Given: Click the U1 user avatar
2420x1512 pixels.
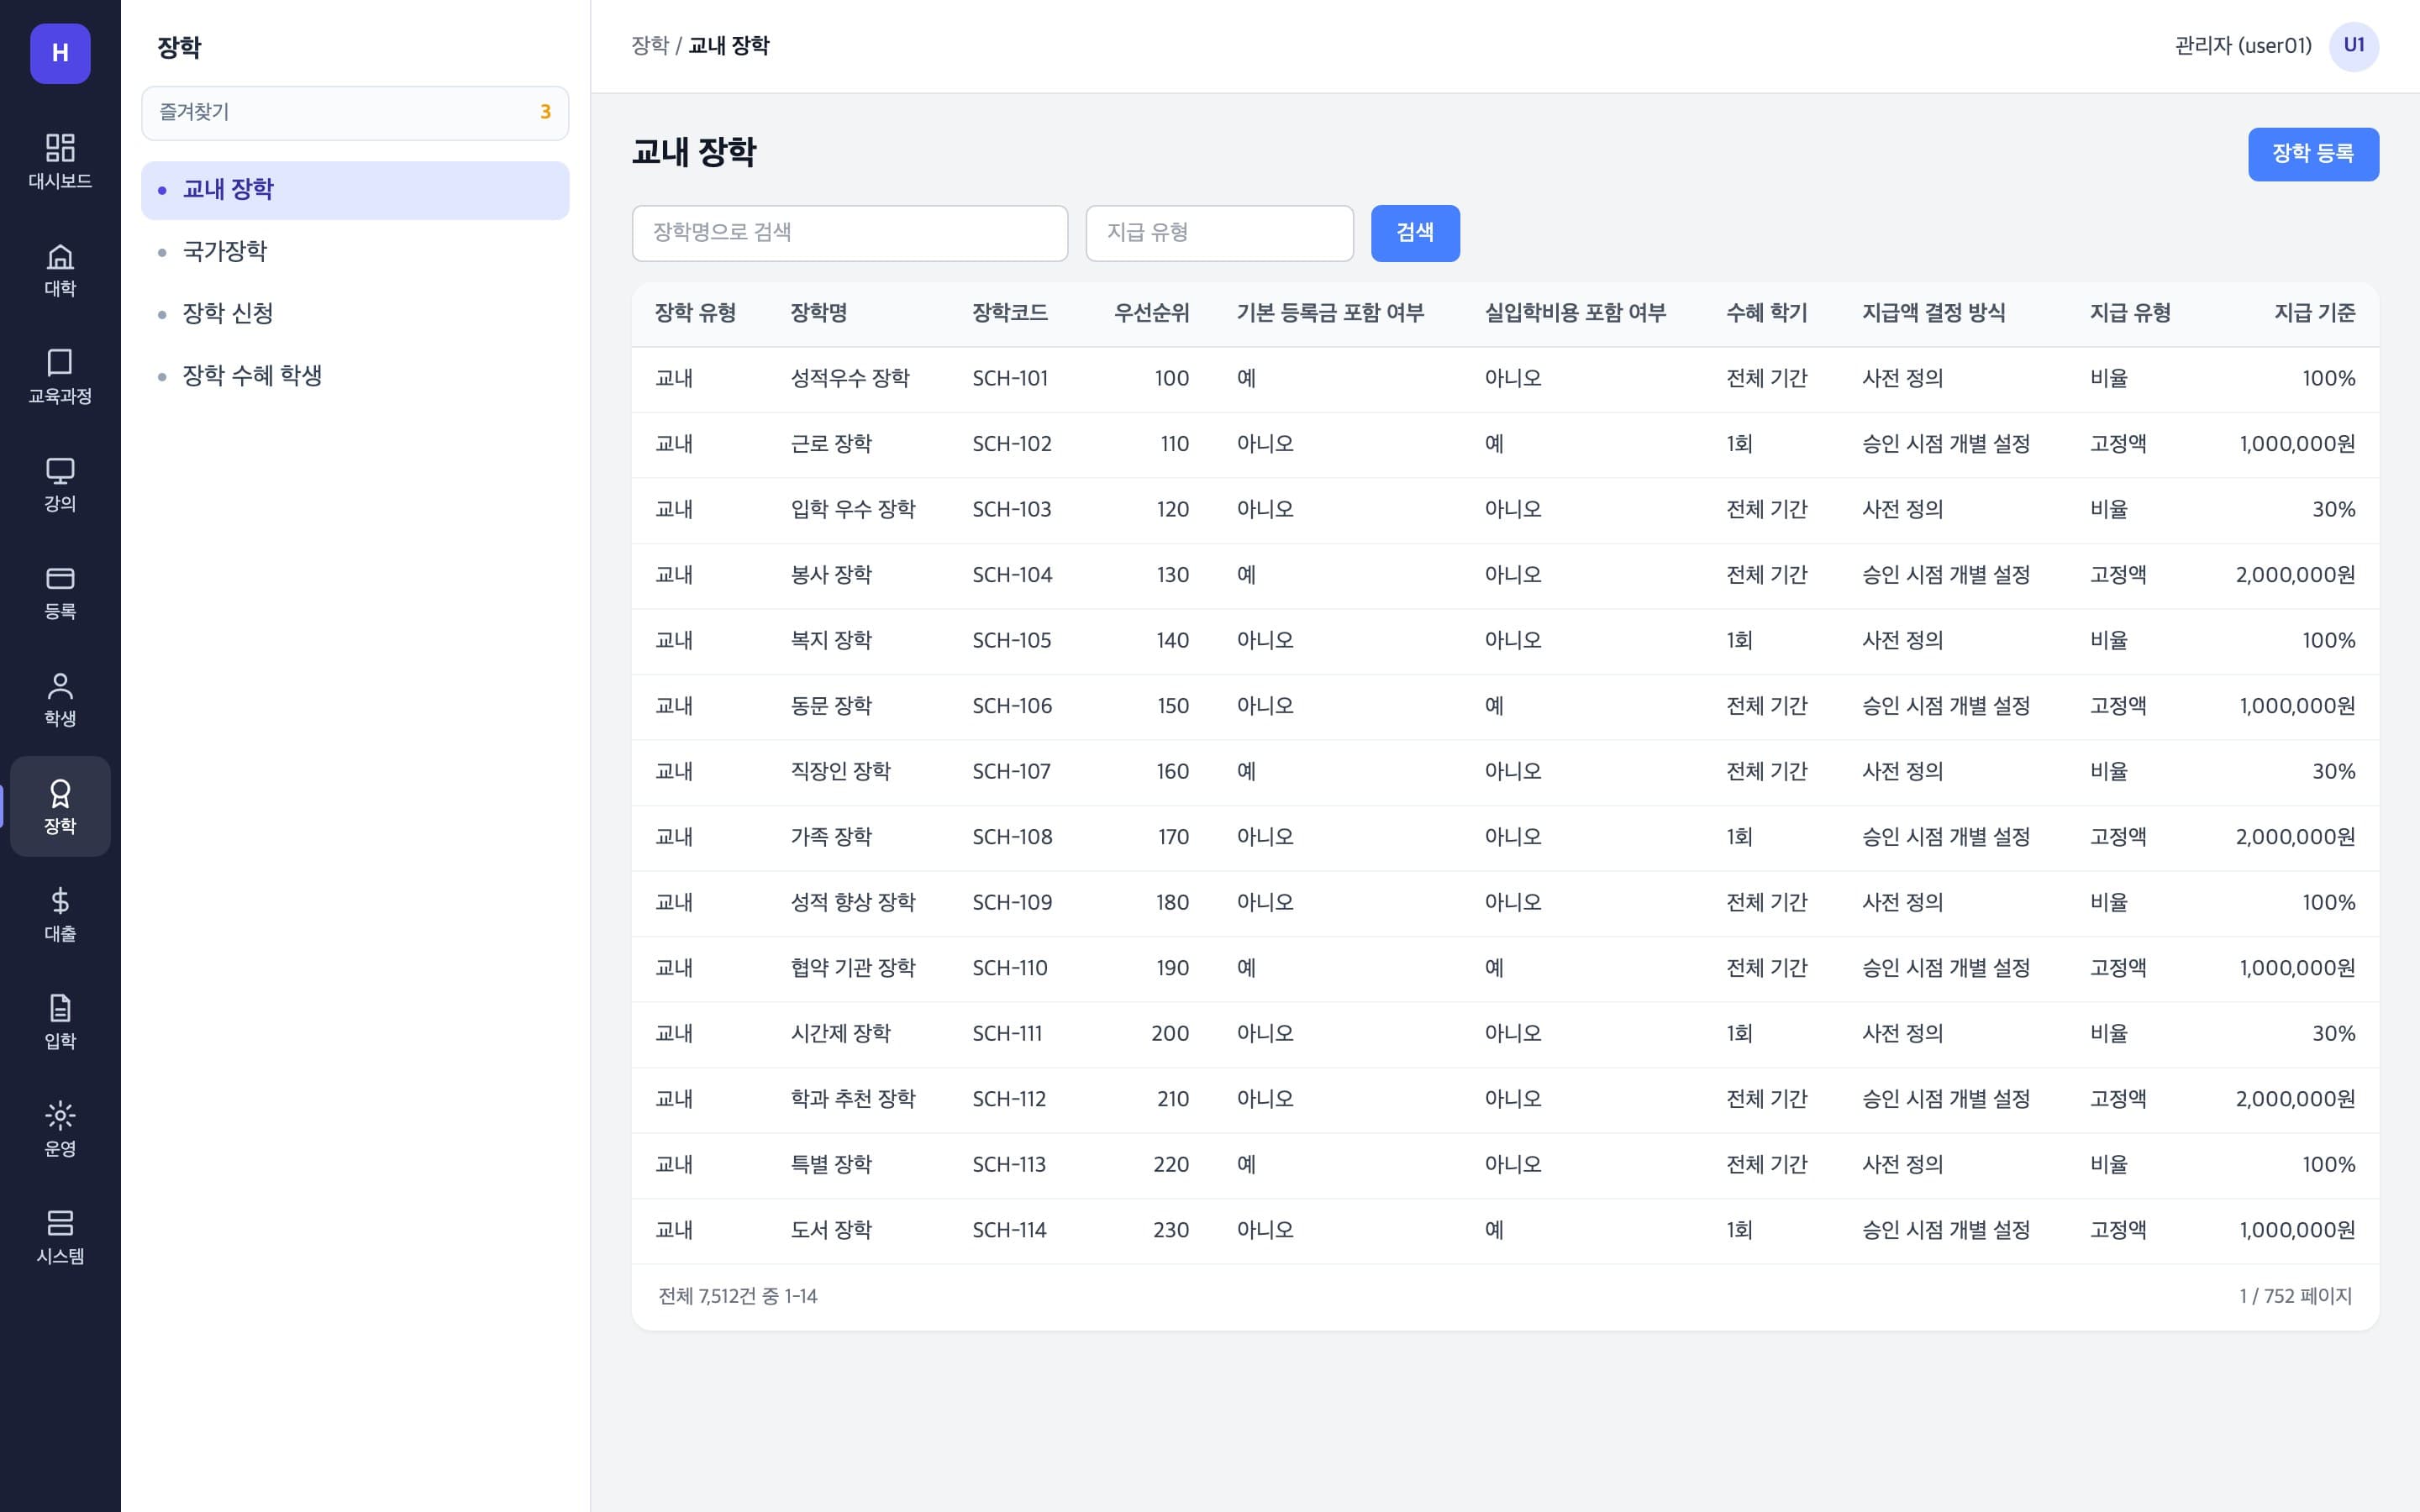Looking at the screenshot, I should coord(2353,46).
